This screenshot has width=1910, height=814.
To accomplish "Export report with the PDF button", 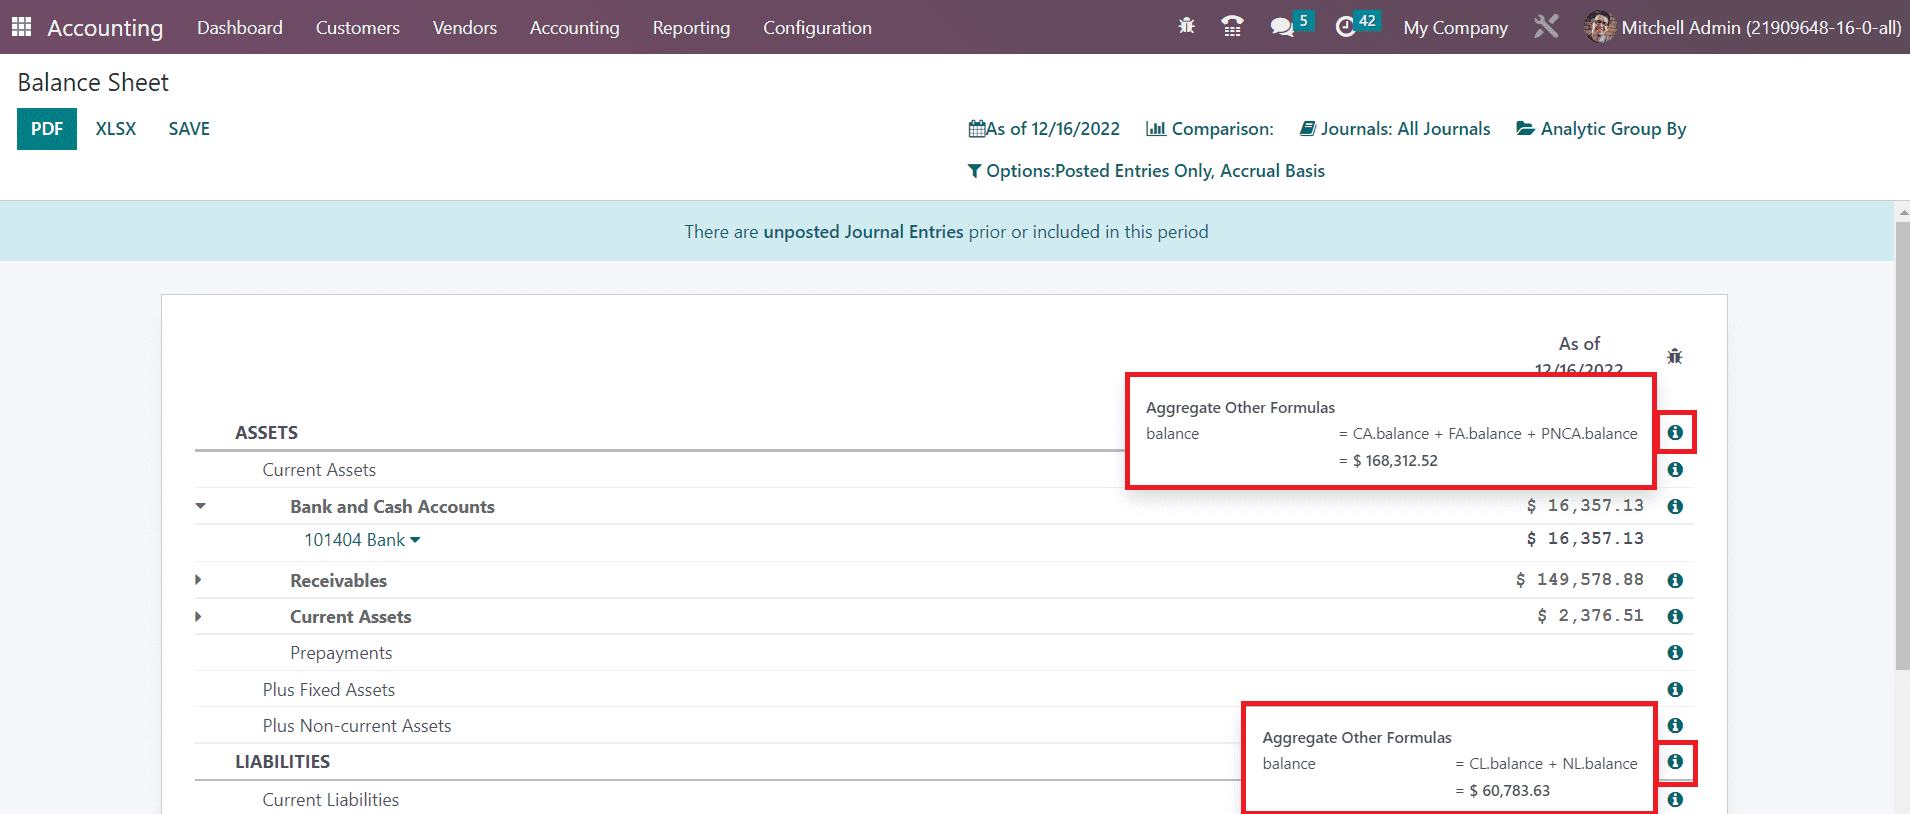I will click(x=47, y=129).
